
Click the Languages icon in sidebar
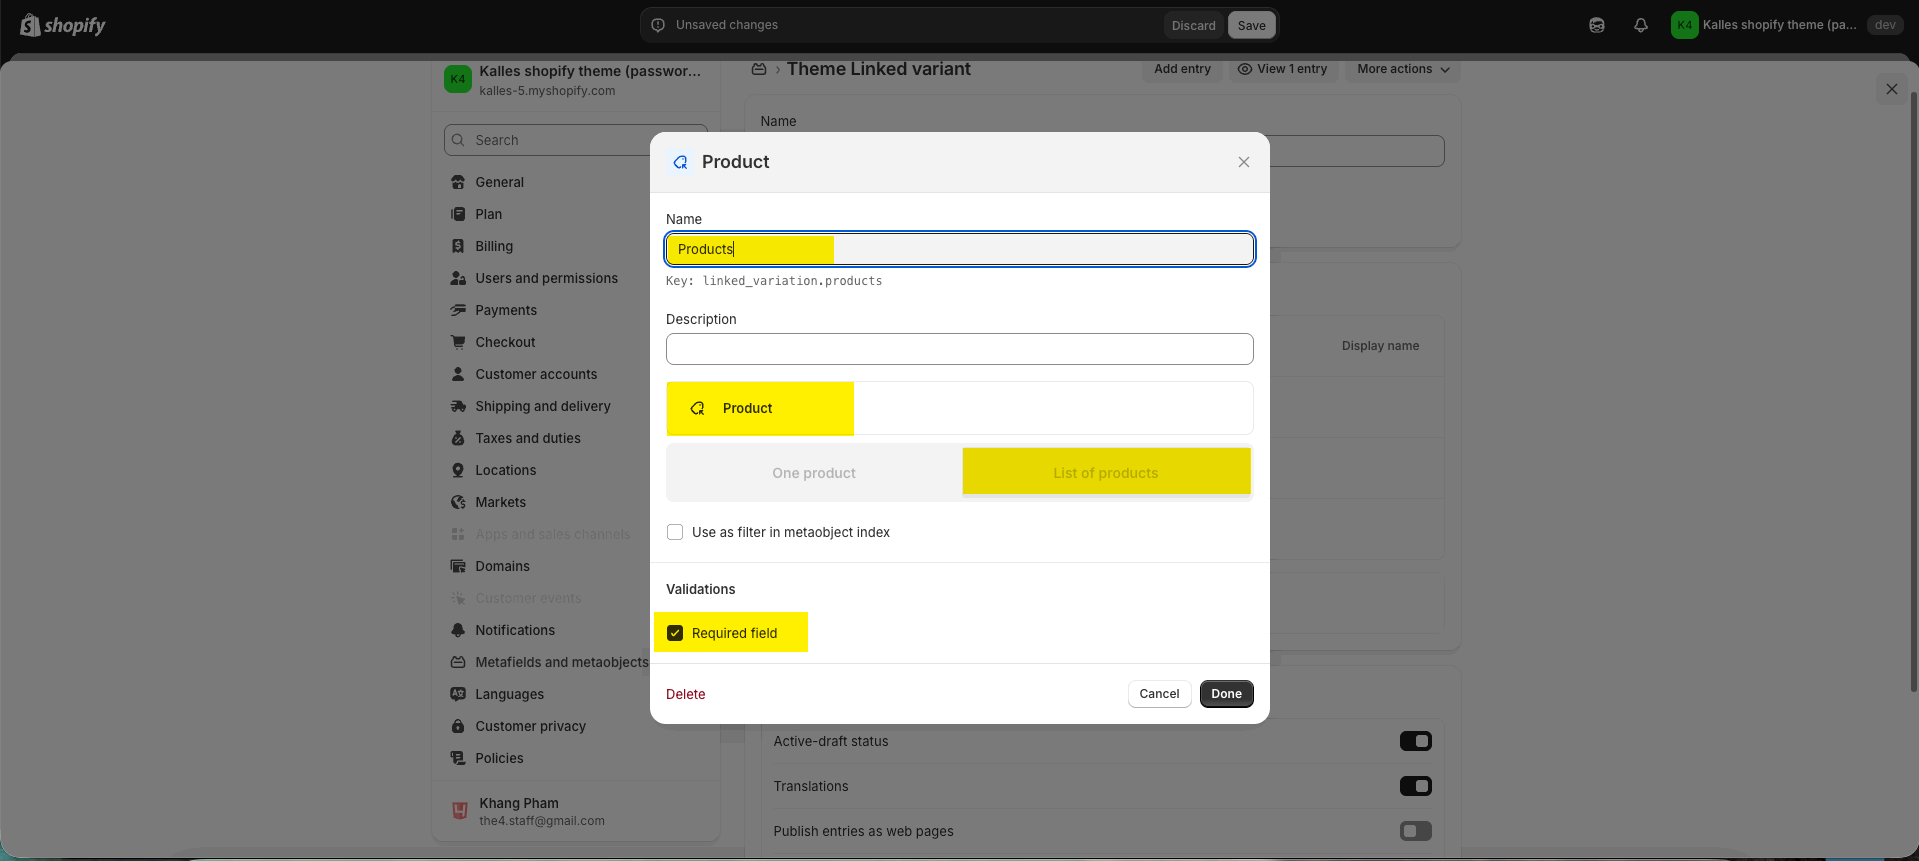pos(458,694)
